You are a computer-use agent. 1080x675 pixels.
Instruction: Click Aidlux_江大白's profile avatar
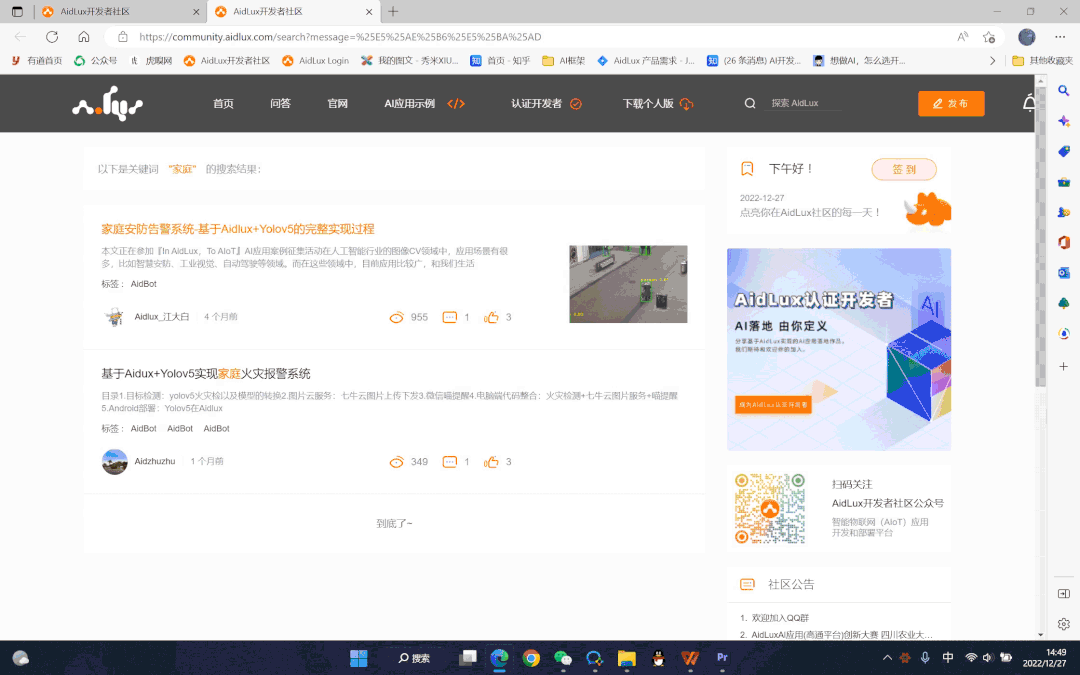pyautogui.click(x=115, y=317)
